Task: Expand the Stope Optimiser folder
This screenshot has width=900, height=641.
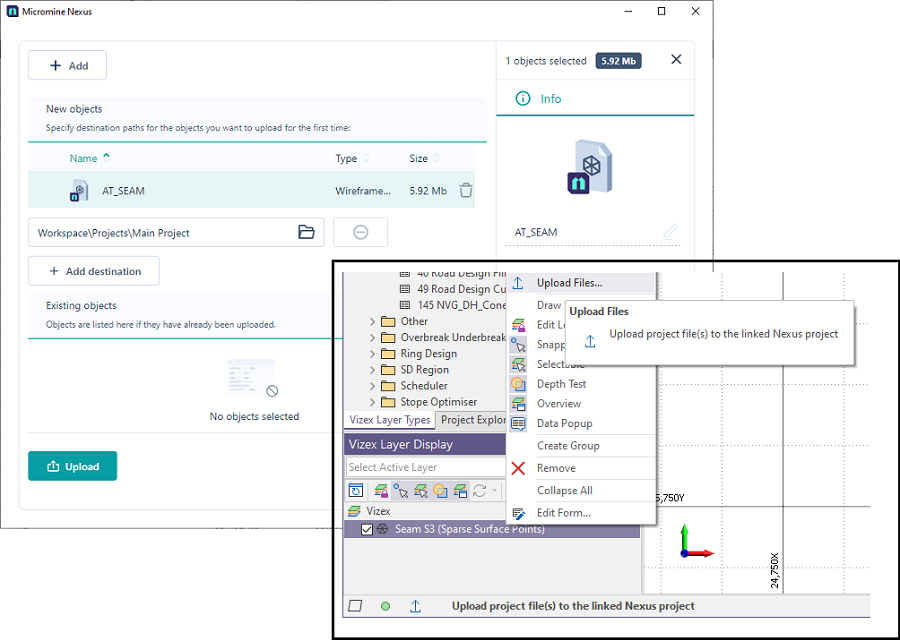Action: [373, 402]
